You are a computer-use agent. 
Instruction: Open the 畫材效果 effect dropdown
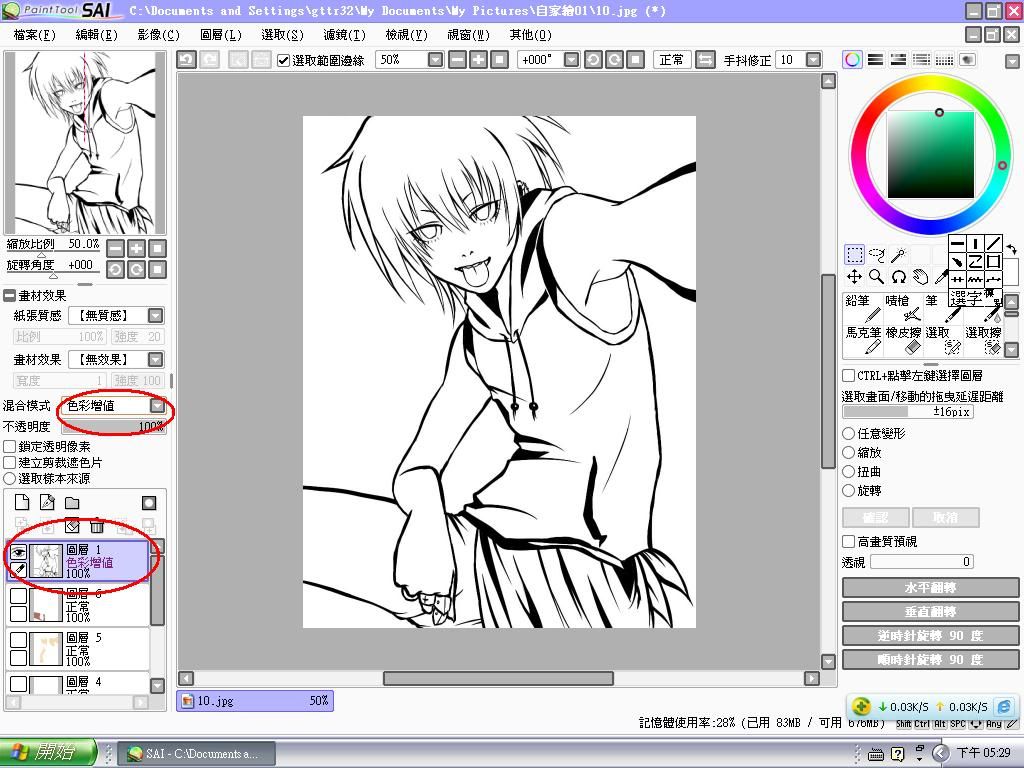(155, 359)
